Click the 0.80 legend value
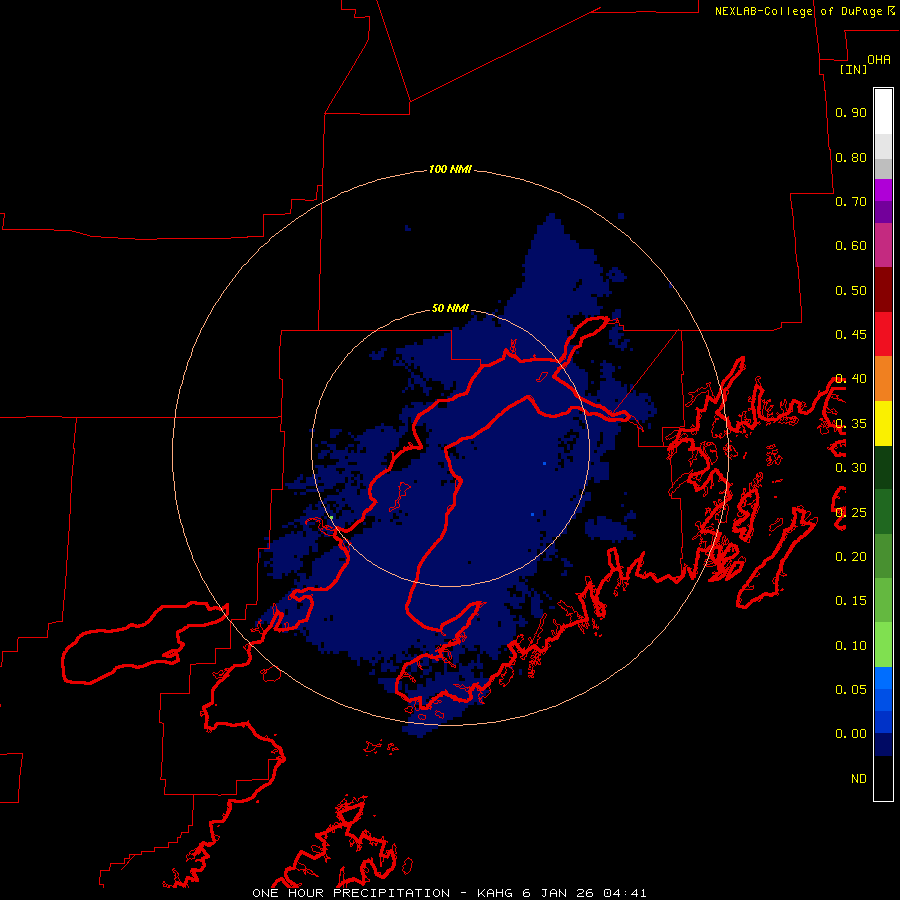 (x=851, y=157)
